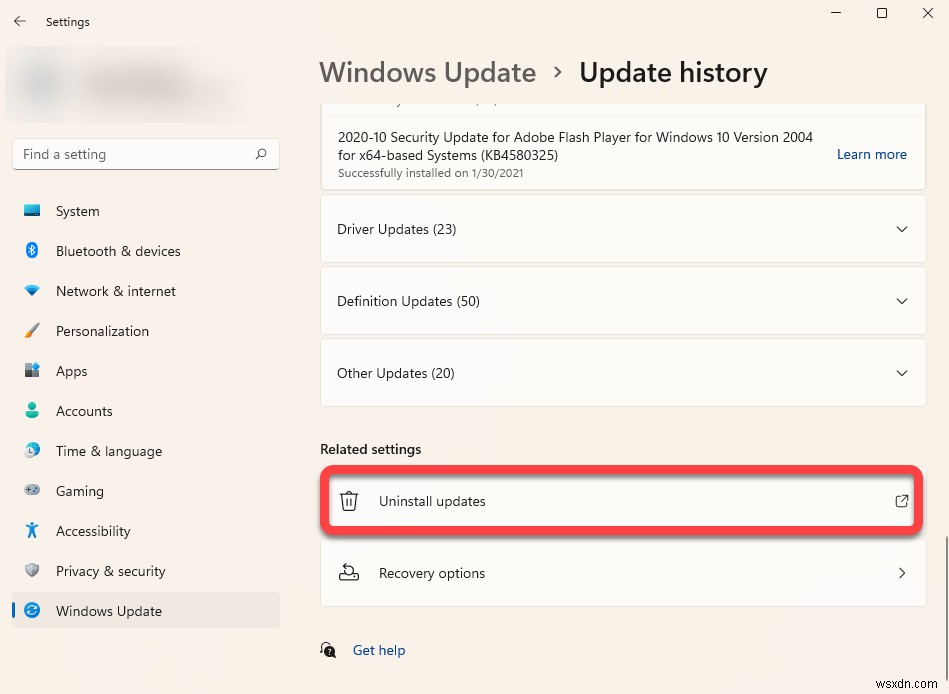The image size is (949, 694).
Task: Select the Accounts icon
Action: (33, 411)
